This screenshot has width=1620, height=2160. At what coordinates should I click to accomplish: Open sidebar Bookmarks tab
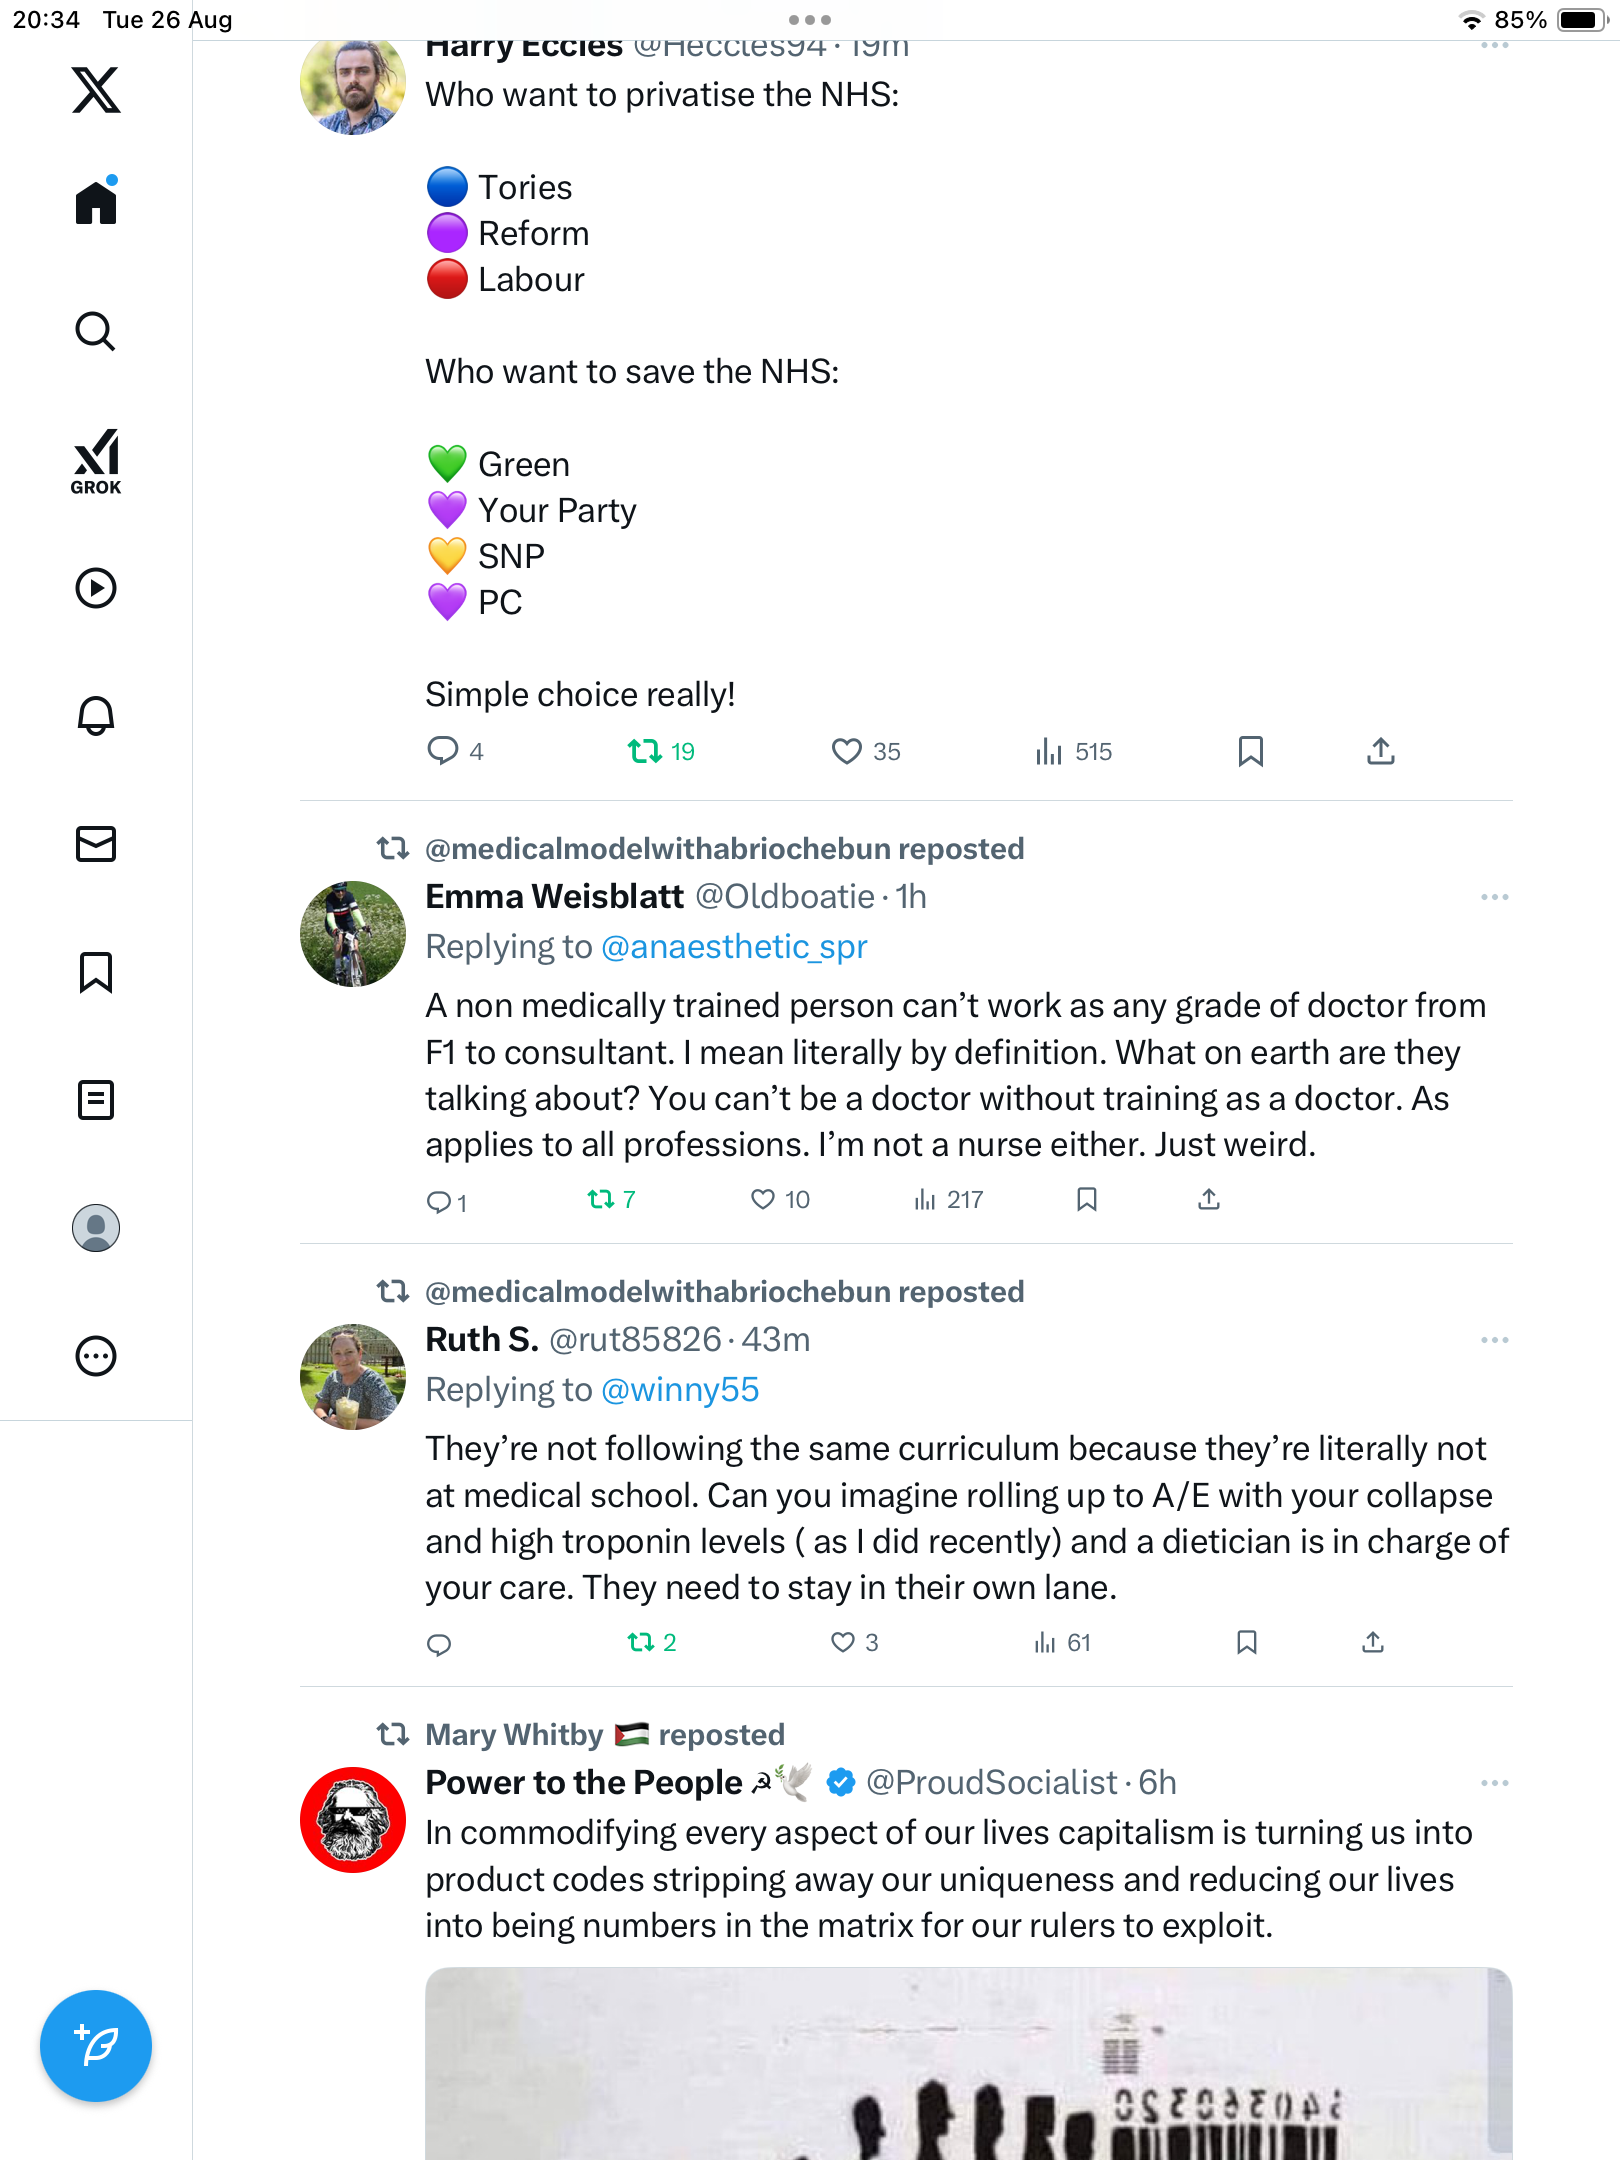(x=96, y=972)
